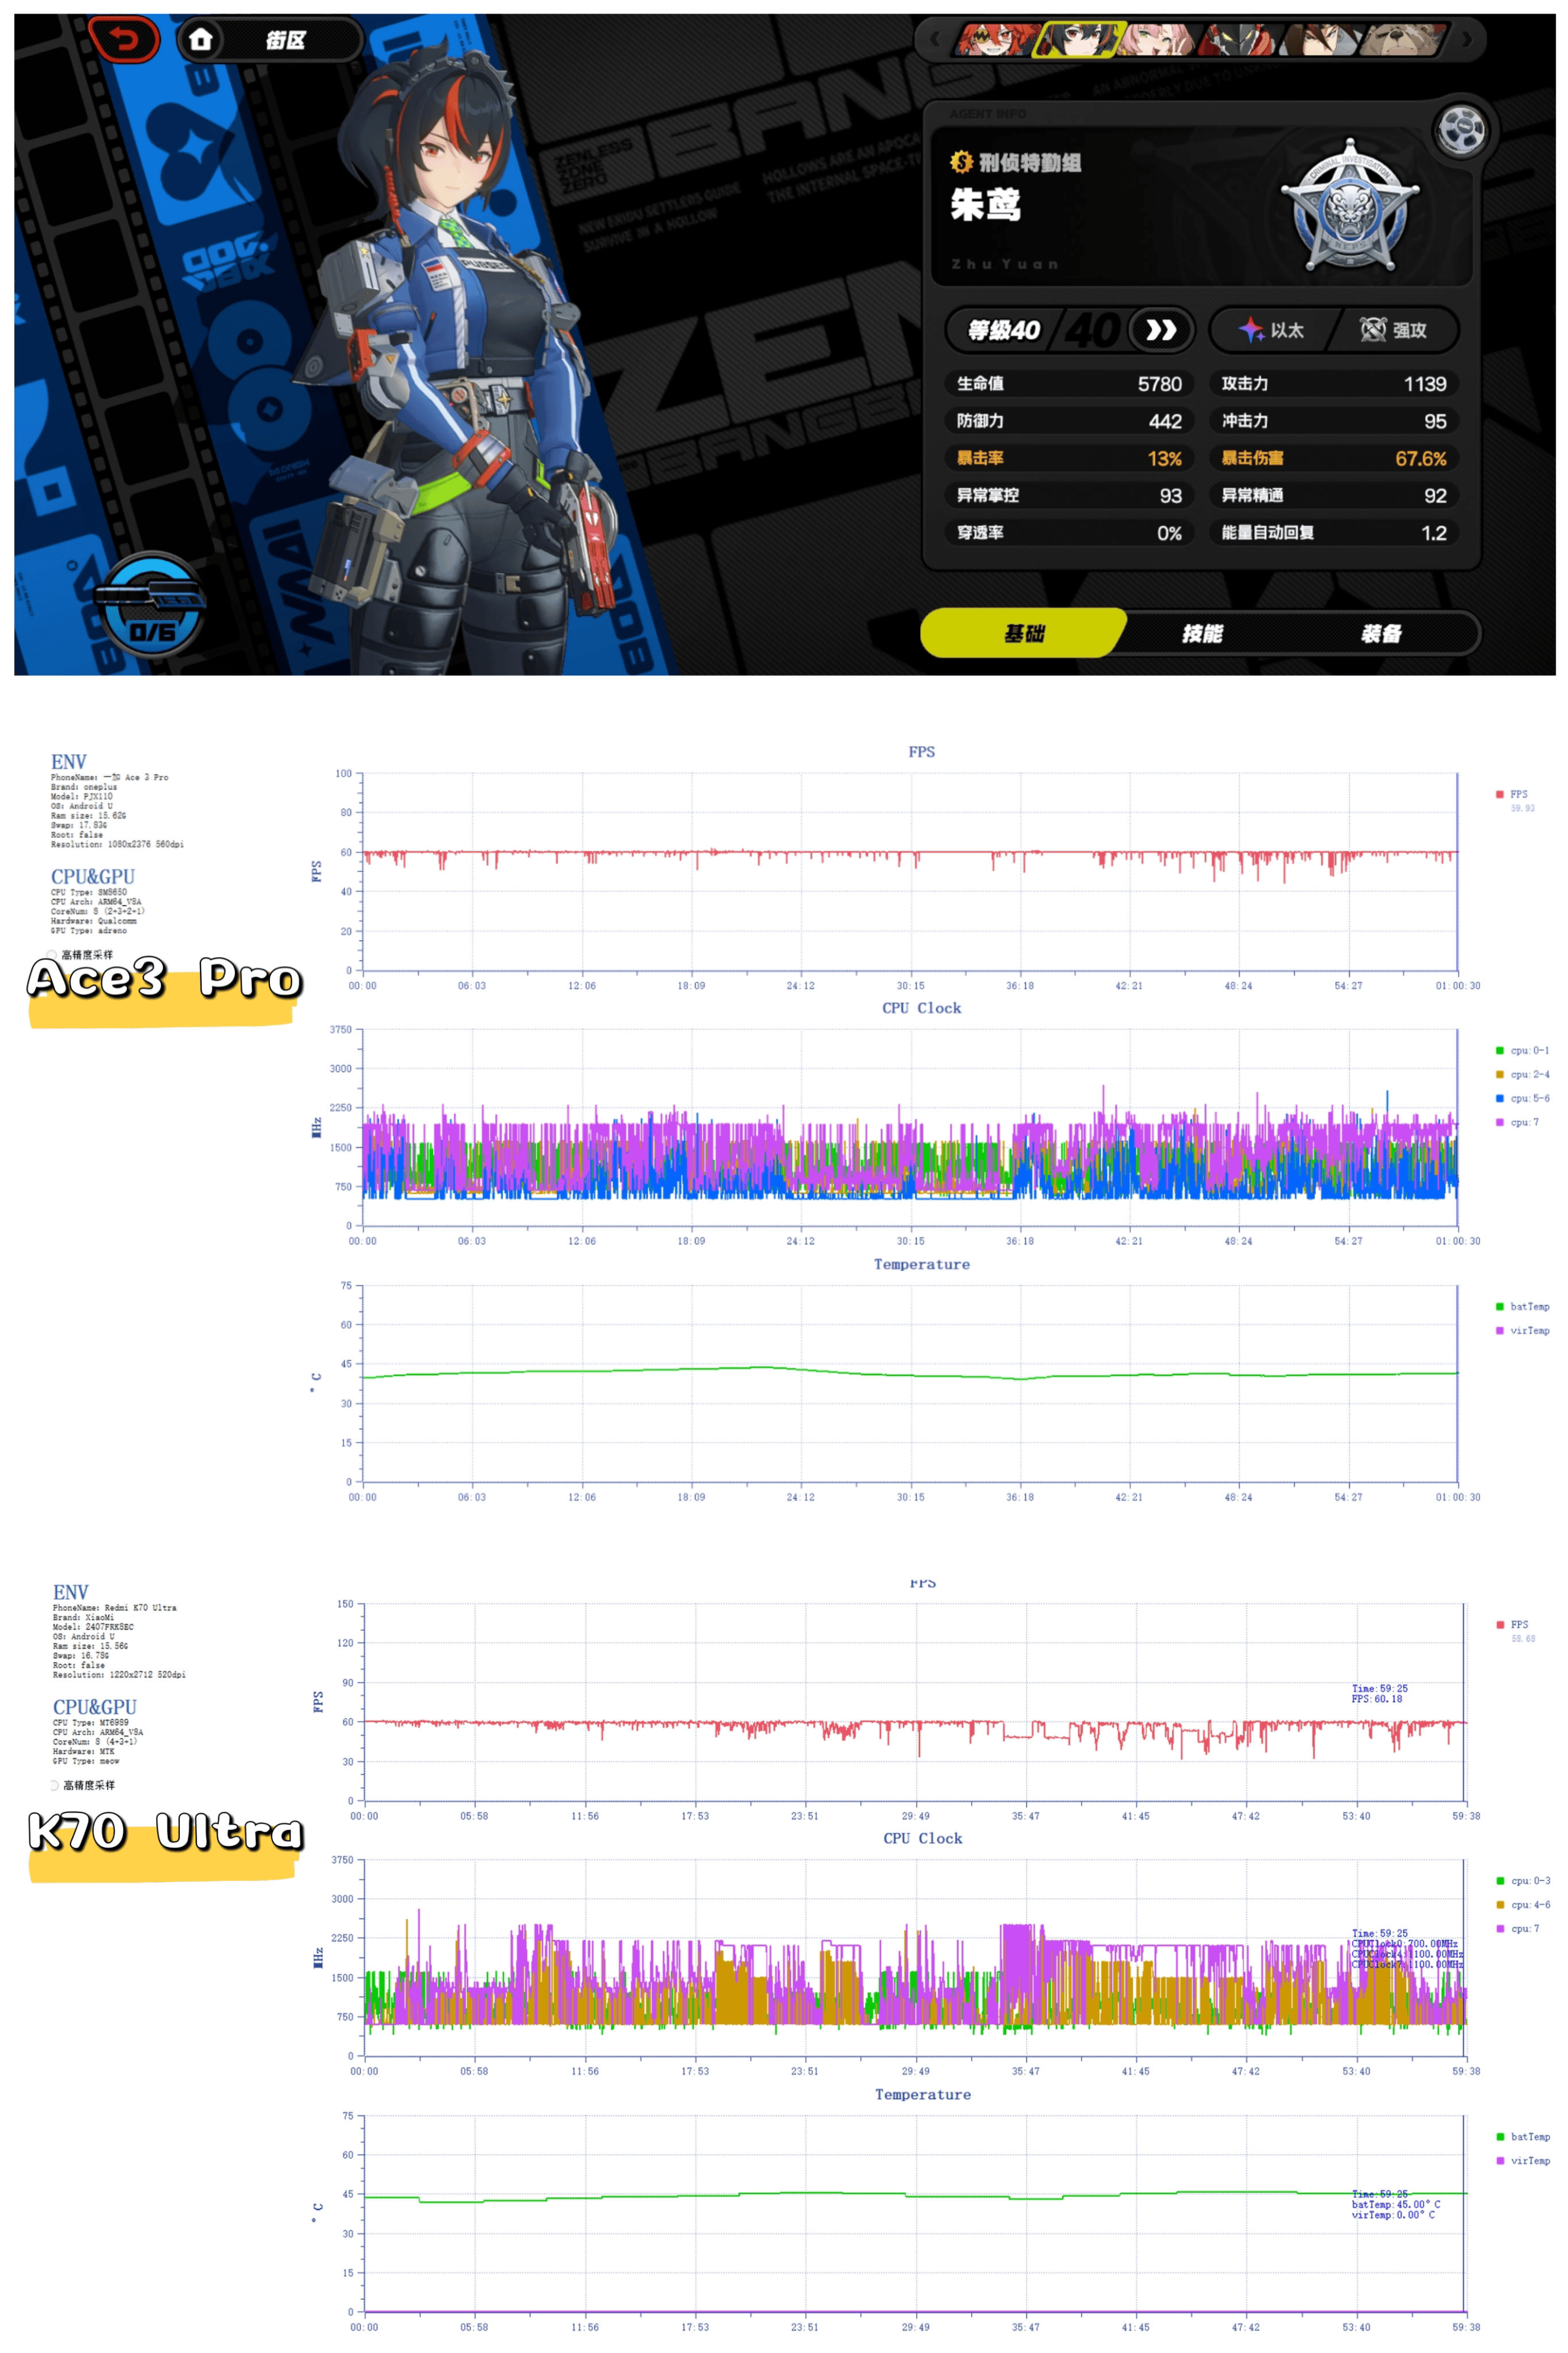Toggle cpu:0-3 legend in K70 Ultra chart
The height and width of the screenshot is (2353, 1568).
1523,1880
